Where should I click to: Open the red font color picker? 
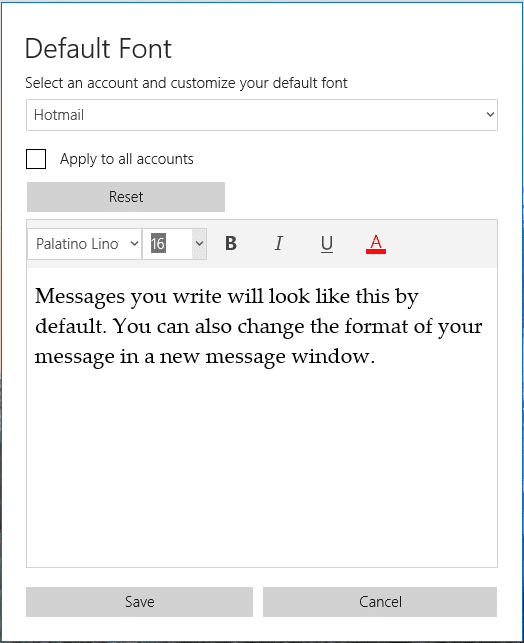click(376, 244)
